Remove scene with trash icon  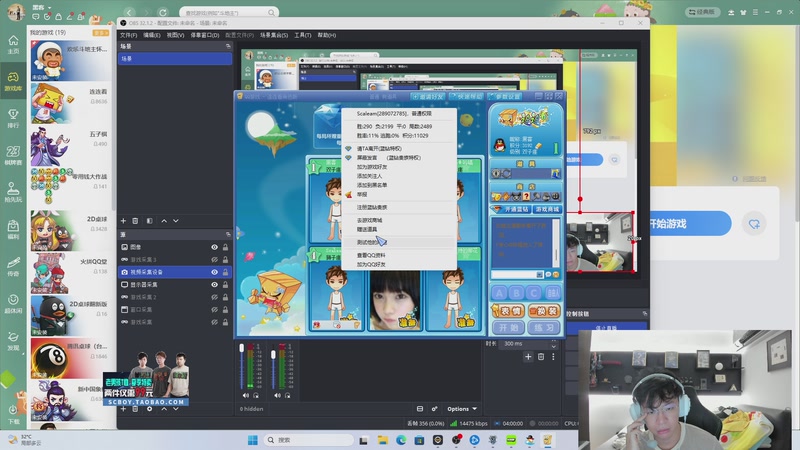[135, 221]
